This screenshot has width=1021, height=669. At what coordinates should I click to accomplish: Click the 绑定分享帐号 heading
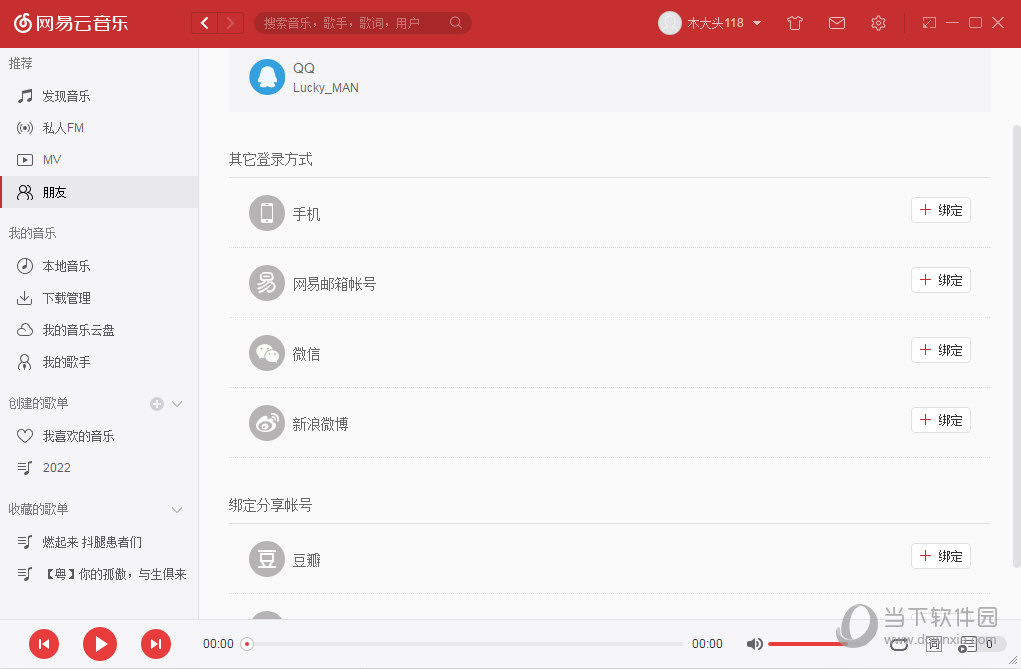click(270, 505)
